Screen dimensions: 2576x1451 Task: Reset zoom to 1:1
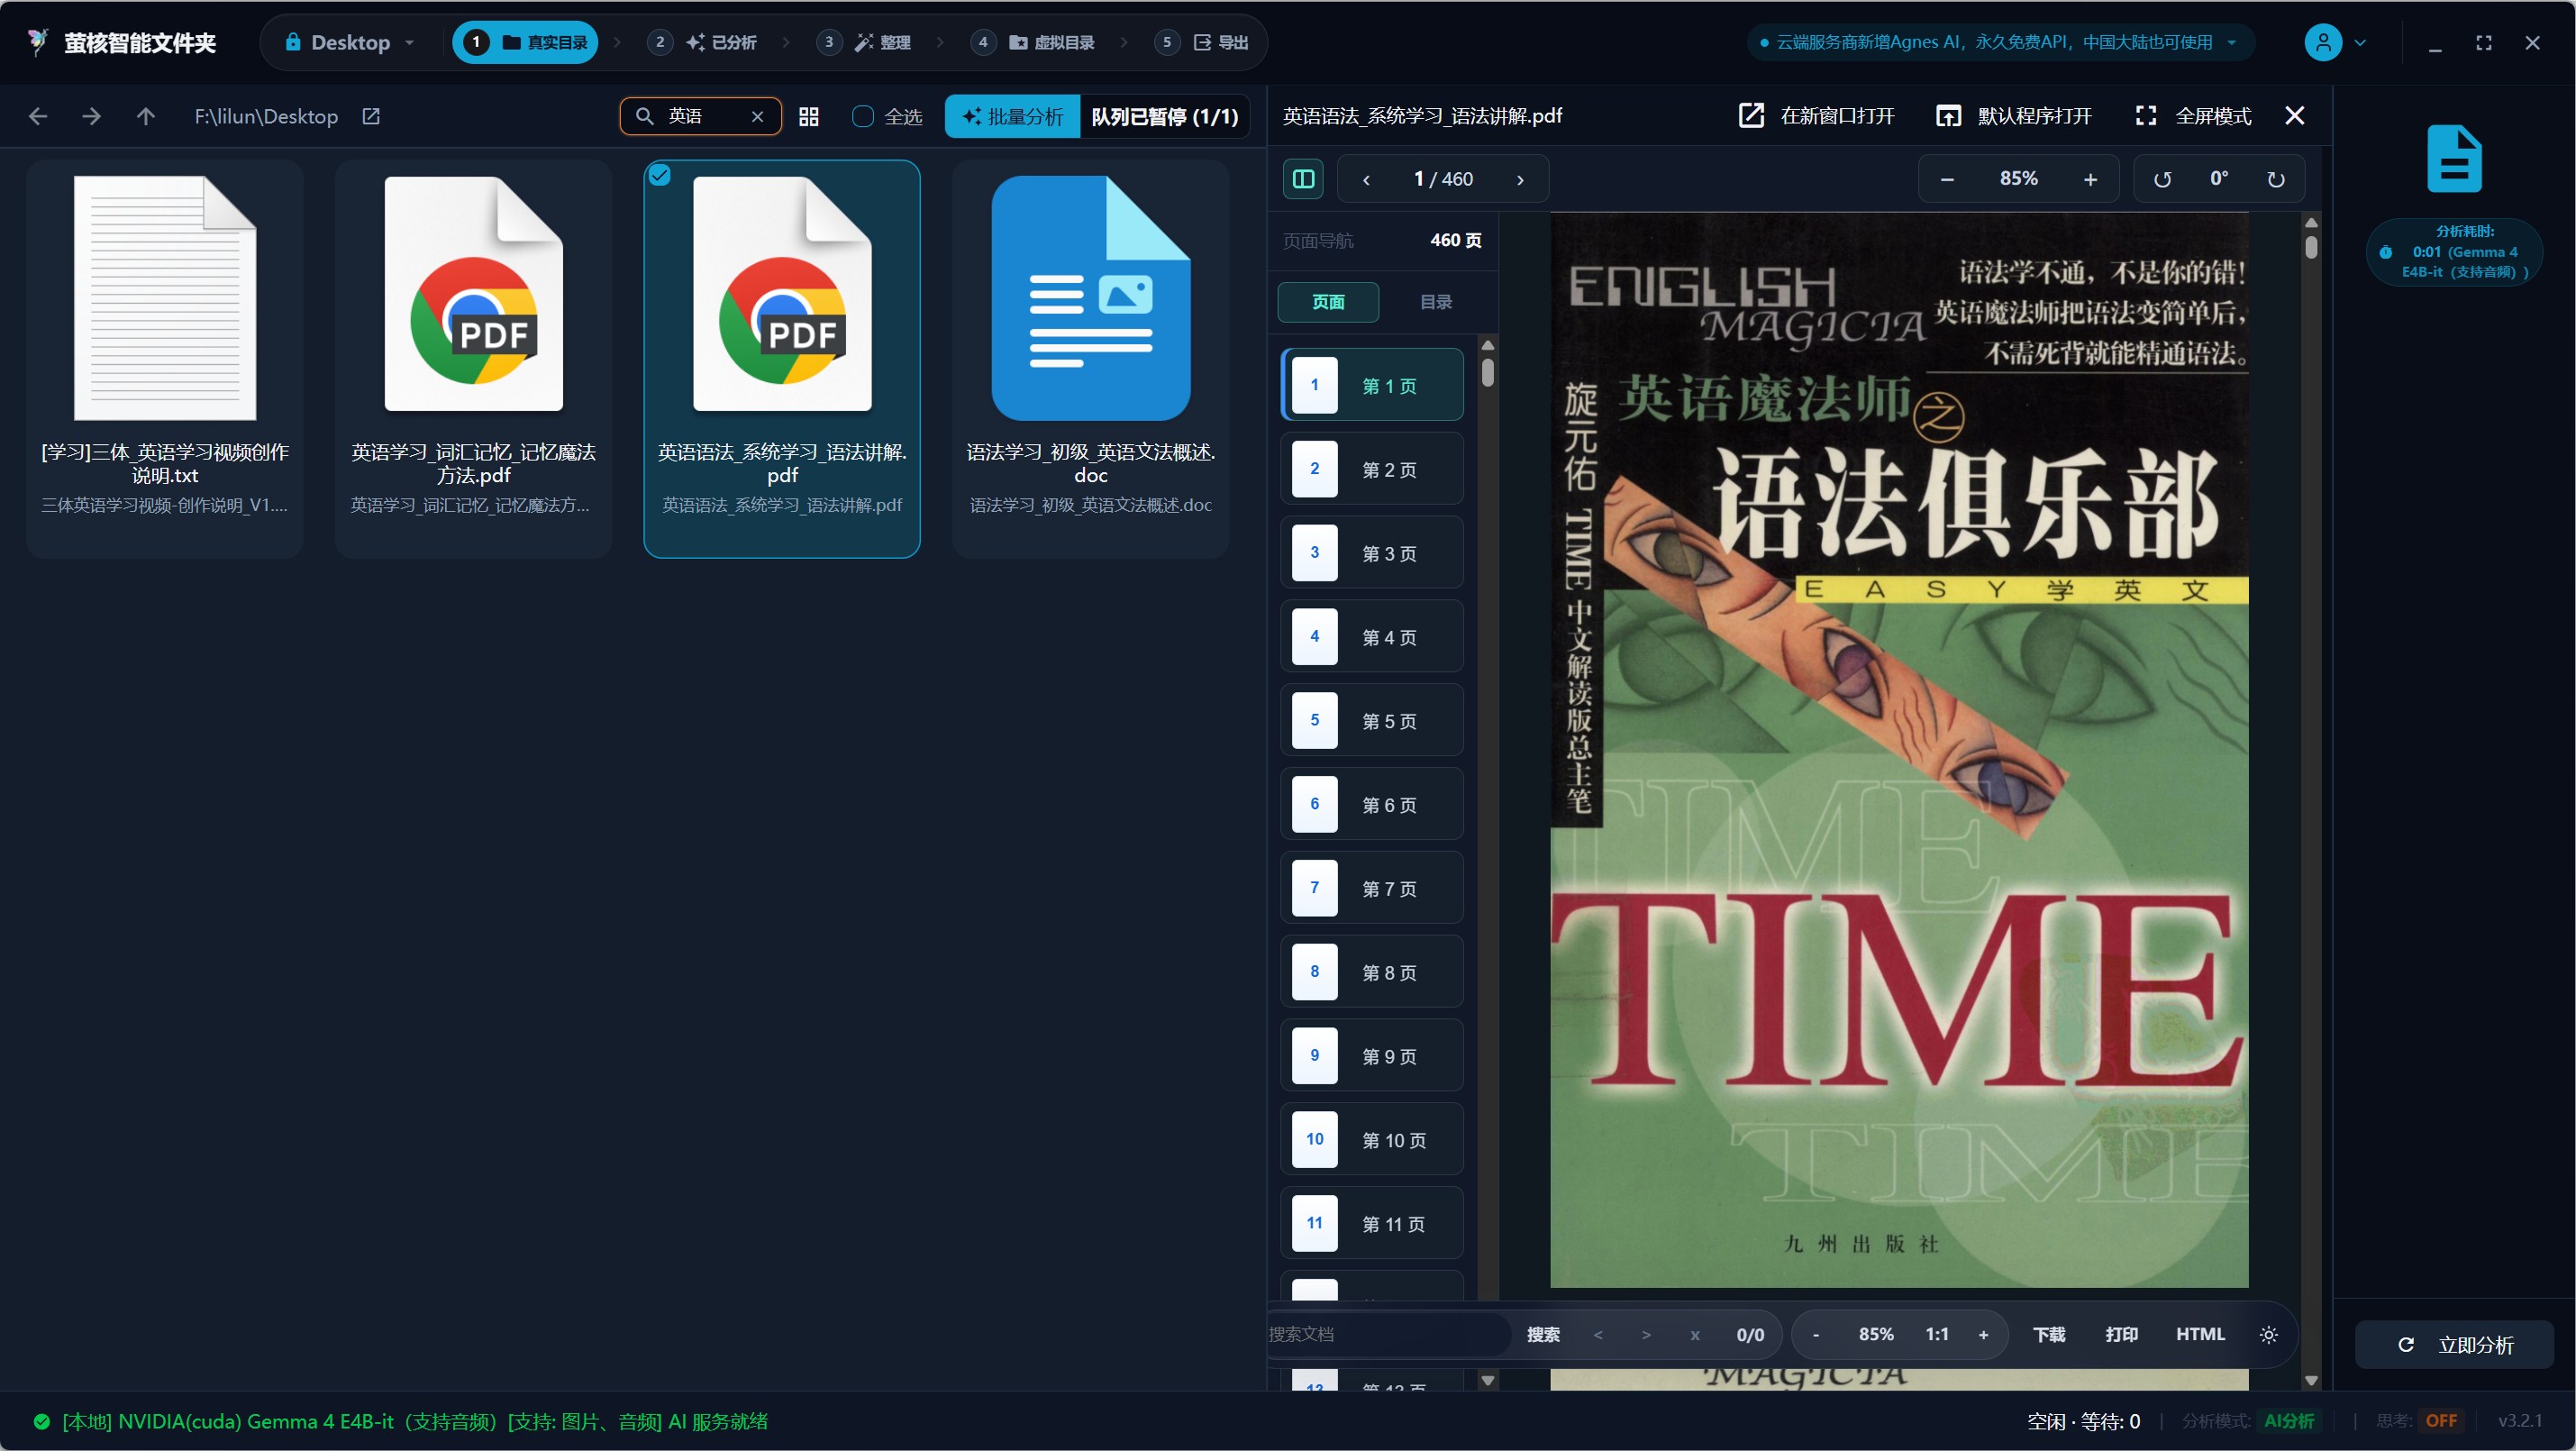(x=1937, y=1334)
